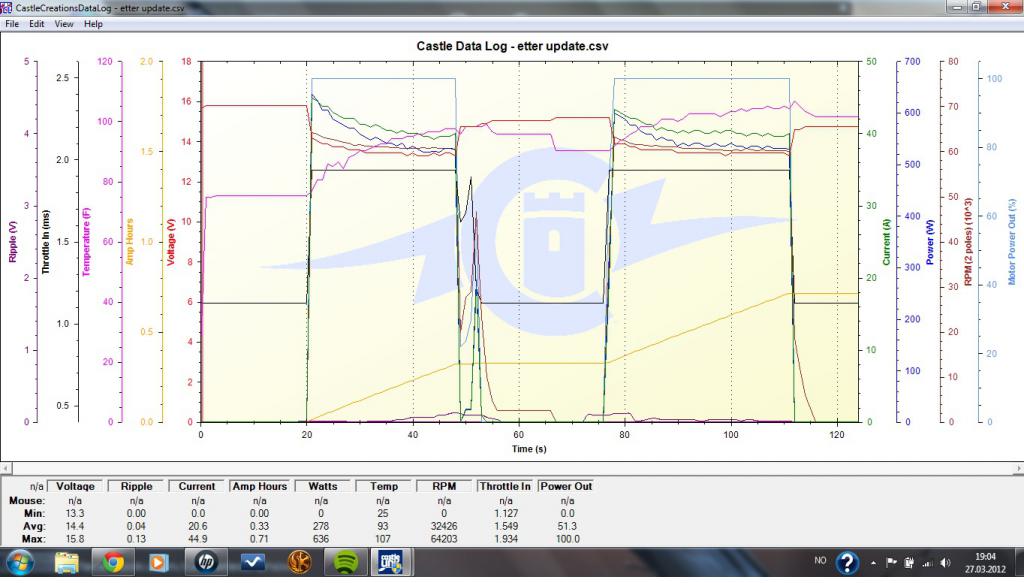Image resolution: width=1024 pixels, height=583 pixels.
Task: Click the Throttle In column header
Action: coord(506,486)
